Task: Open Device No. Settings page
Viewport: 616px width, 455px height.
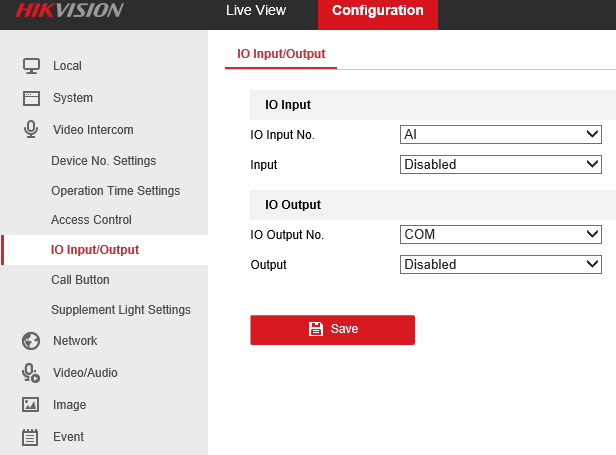Action: click(x=103, y=161)
